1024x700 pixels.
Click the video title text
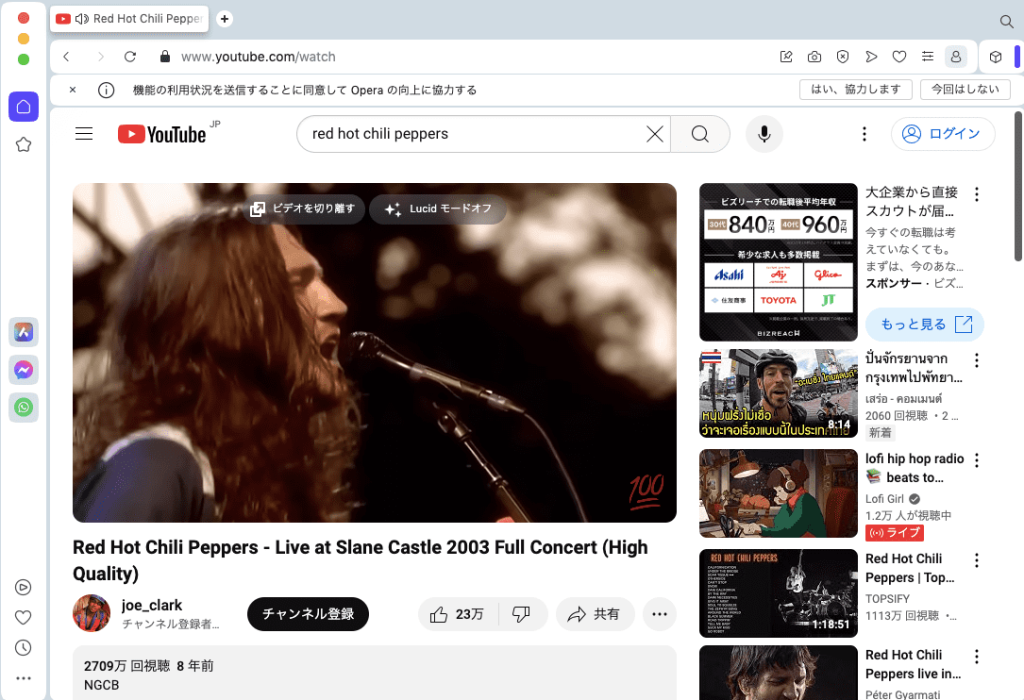[360, 560]
